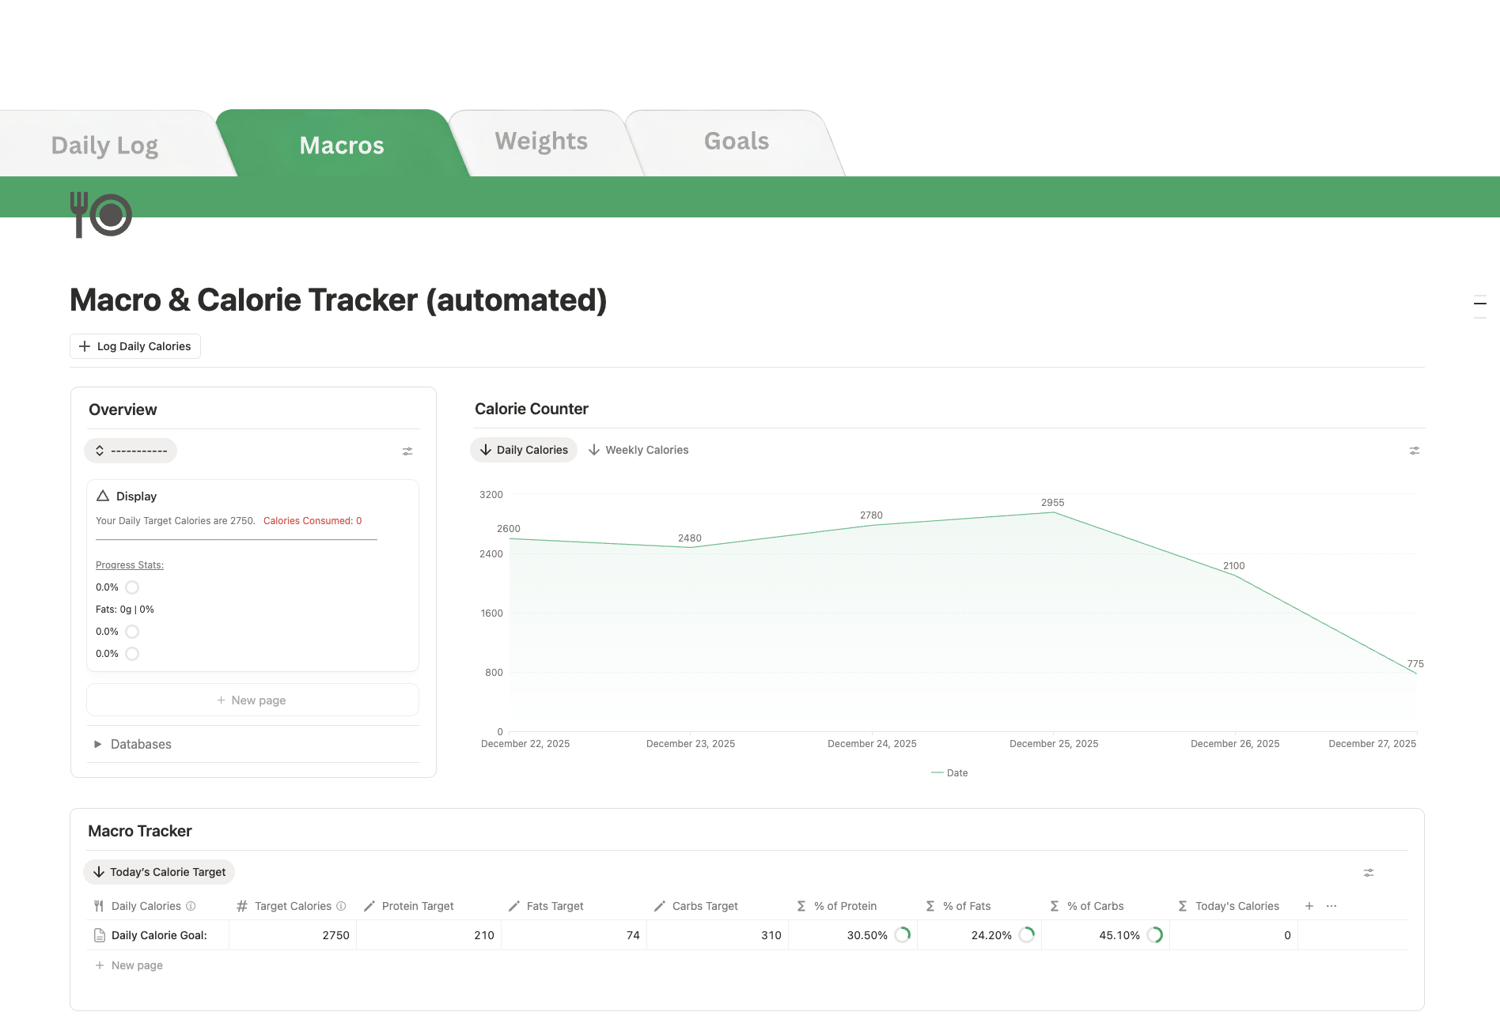This screenshot has height=1023, width=1500.
Task: Open the Protein Target column header menu
Action: coord(408,906)
